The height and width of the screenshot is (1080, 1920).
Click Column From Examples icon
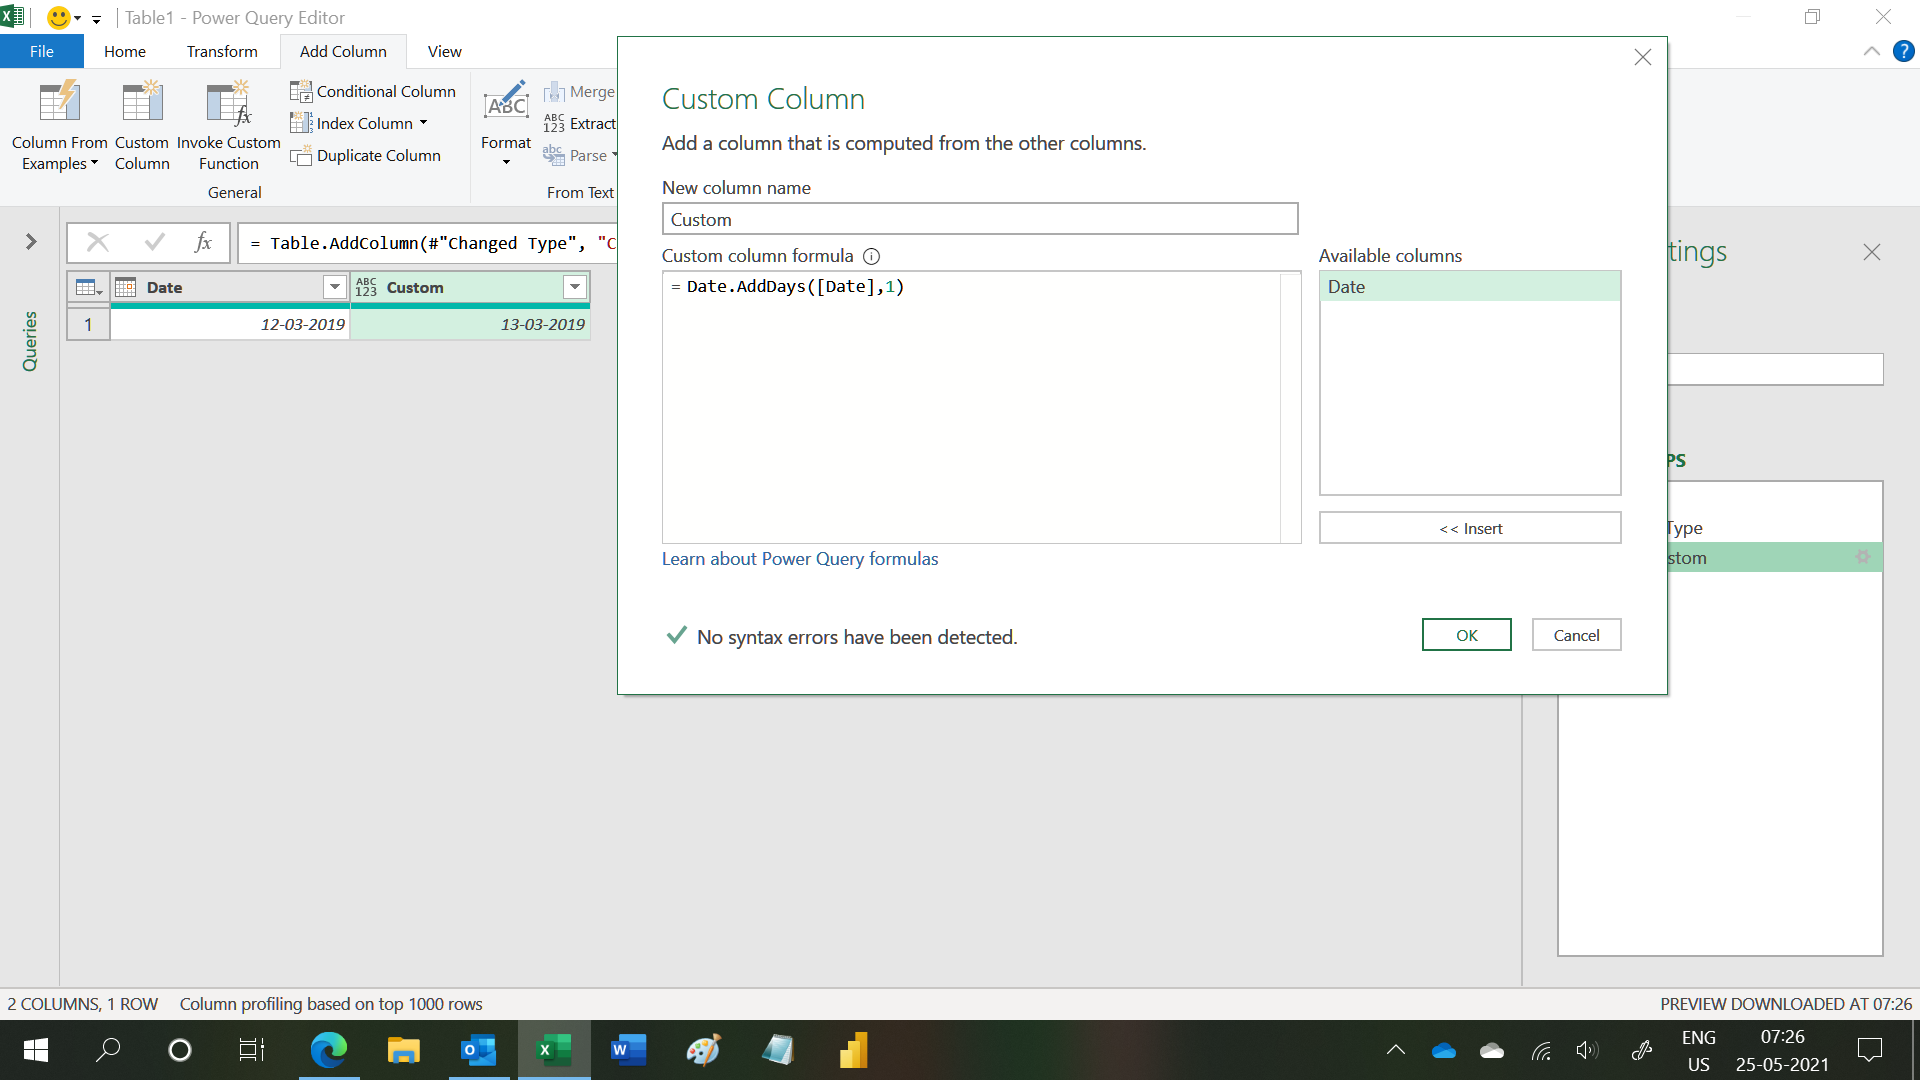point(59,103)
